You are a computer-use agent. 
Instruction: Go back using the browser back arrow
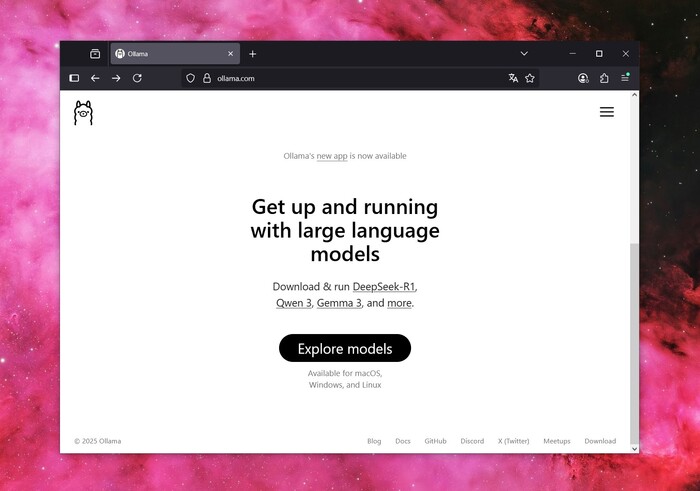click(95, 78)
